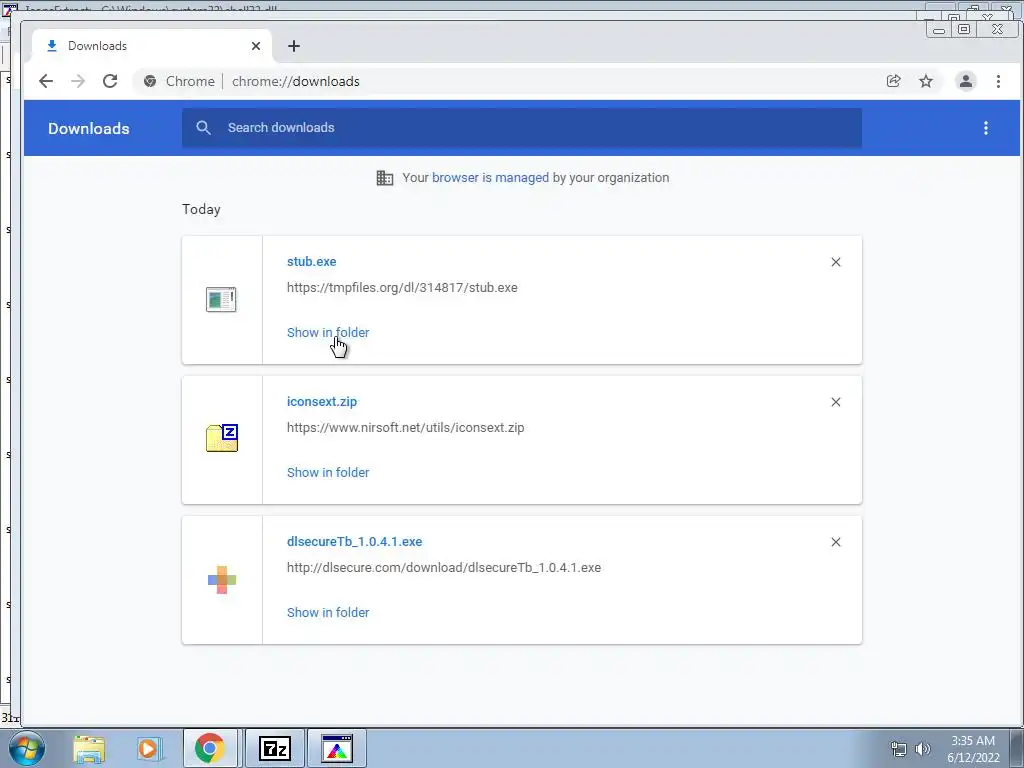Open the dlsecureTb_1.0.4.1.exe file link
This screenshot has height=768, width=1024.
click(355, 541)
